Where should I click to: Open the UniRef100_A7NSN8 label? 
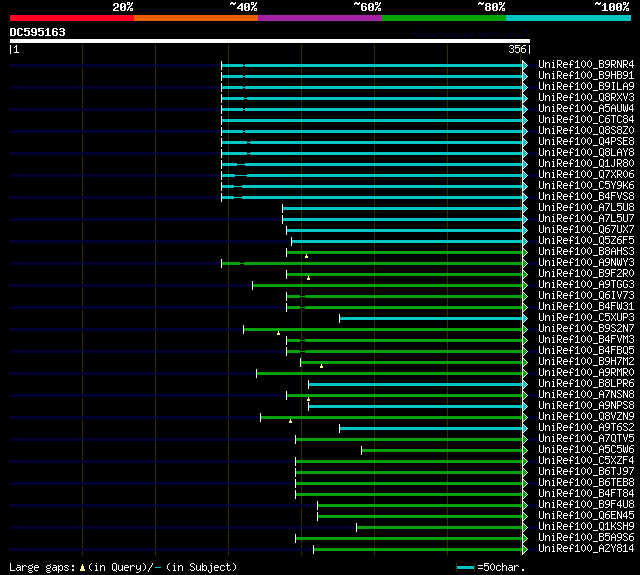(586, 395)
